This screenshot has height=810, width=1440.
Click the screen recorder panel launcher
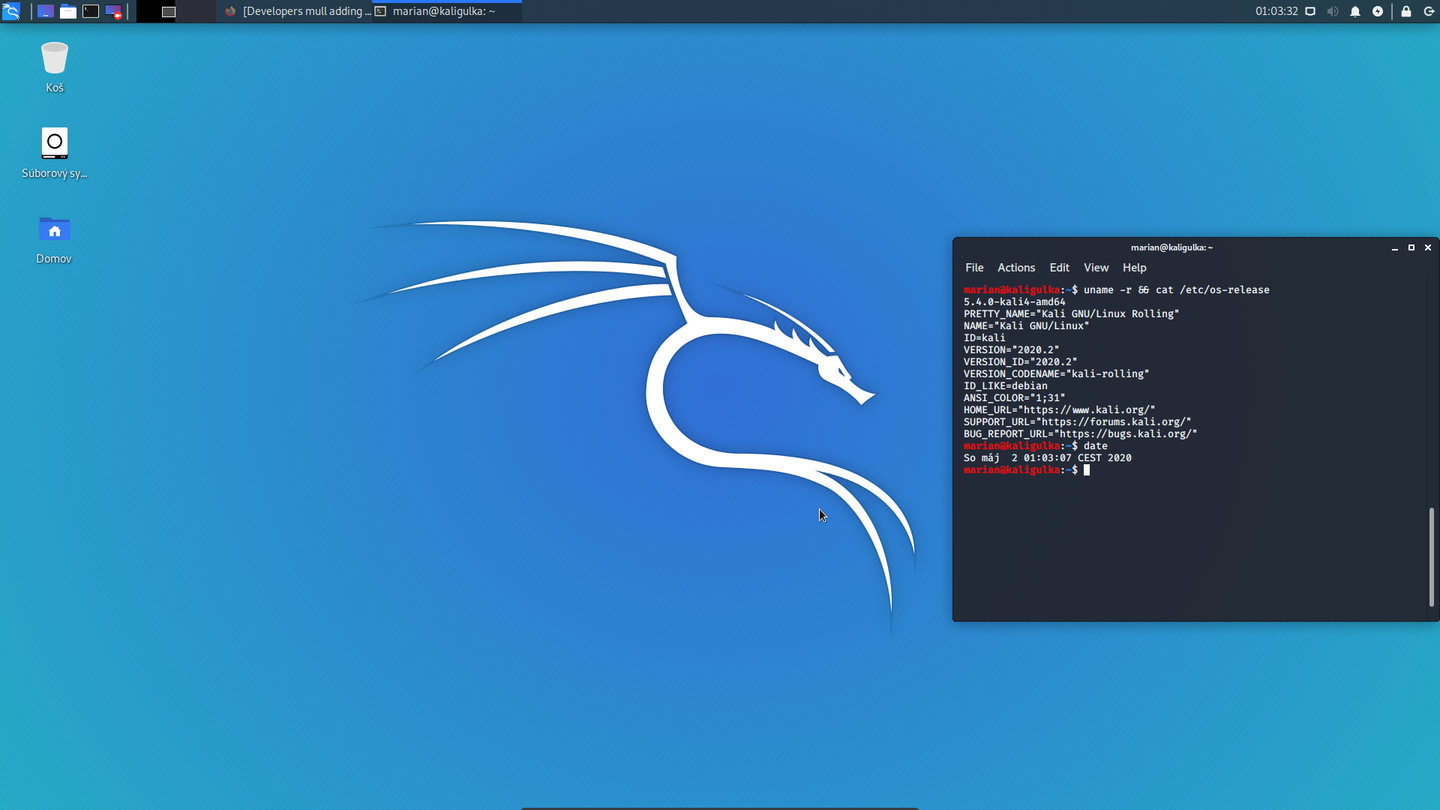114,11
